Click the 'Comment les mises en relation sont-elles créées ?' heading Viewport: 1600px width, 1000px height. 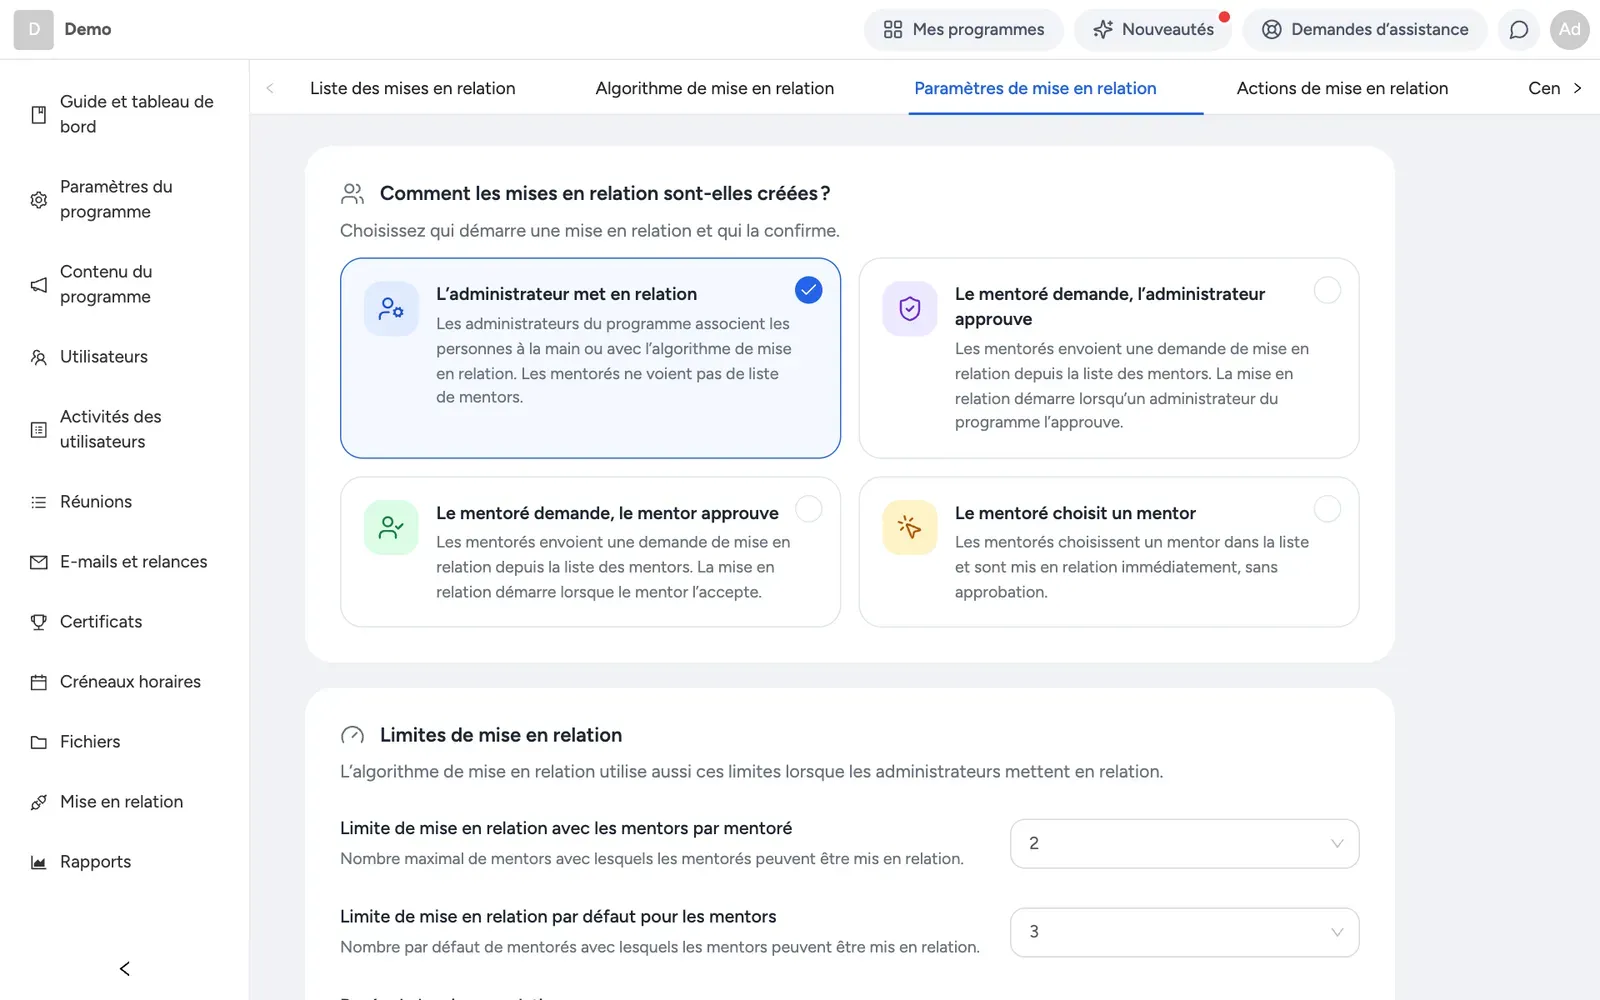605,194
